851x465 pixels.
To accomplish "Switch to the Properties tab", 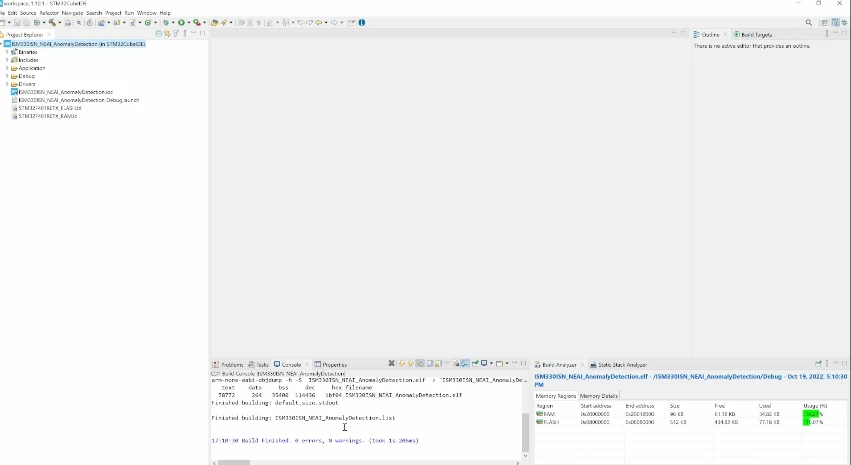I will tap(331, 365).
